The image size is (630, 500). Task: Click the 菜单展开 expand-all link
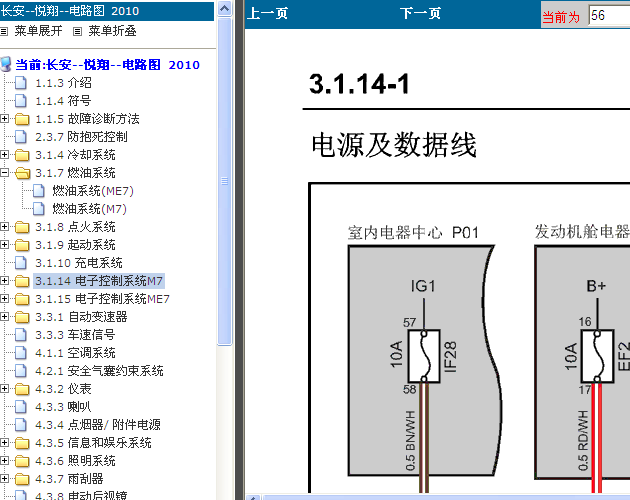[39, 31]
